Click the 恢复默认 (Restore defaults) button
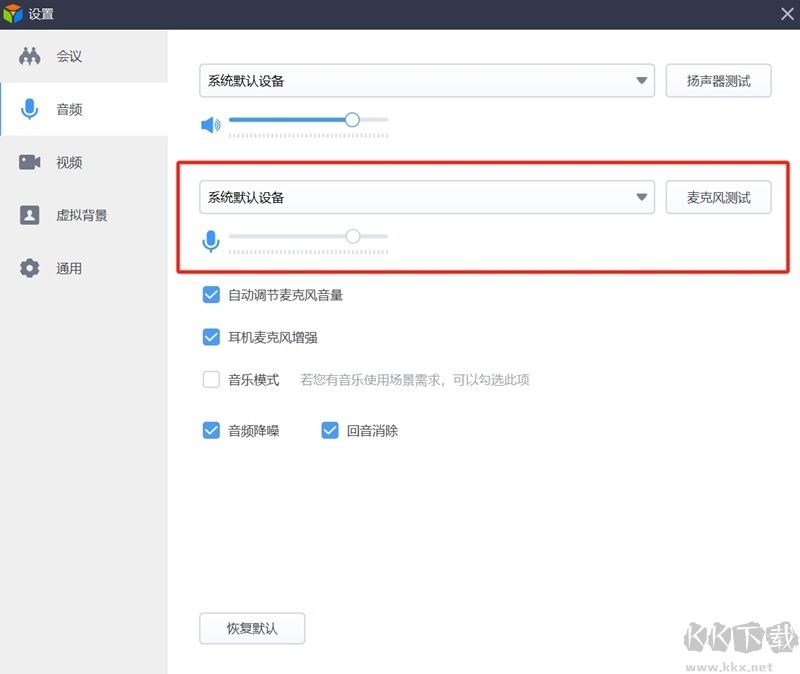 point(252,629)
